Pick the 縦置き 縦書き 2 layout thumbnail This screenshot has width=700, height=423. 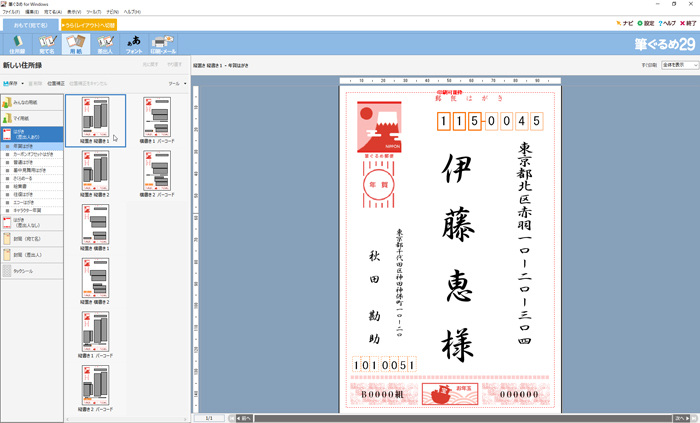pyautogui.click(x=95, y=175)
